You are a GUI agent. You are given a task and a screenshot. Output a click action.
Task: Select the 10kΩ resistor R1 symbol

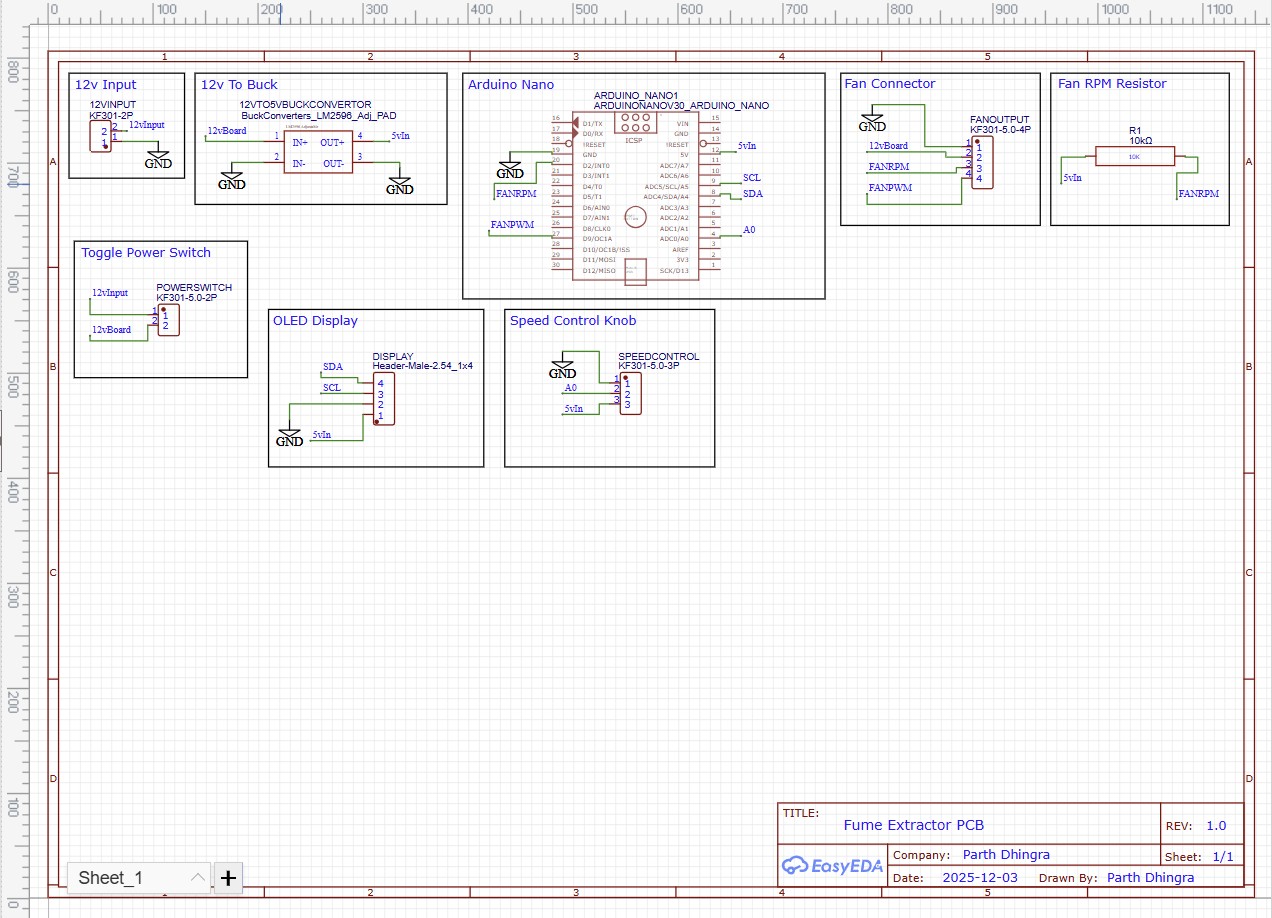coord(1135,155)
